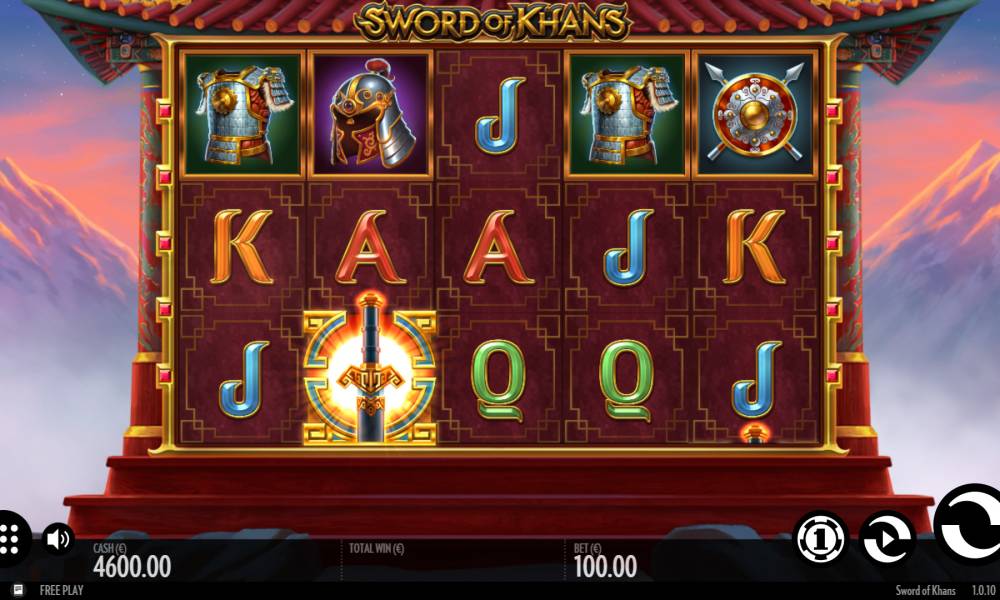The width and height of the screenshot is (1000, 600).
Task: Click the small page icon beside FREE PLAY
Action: 18,590
